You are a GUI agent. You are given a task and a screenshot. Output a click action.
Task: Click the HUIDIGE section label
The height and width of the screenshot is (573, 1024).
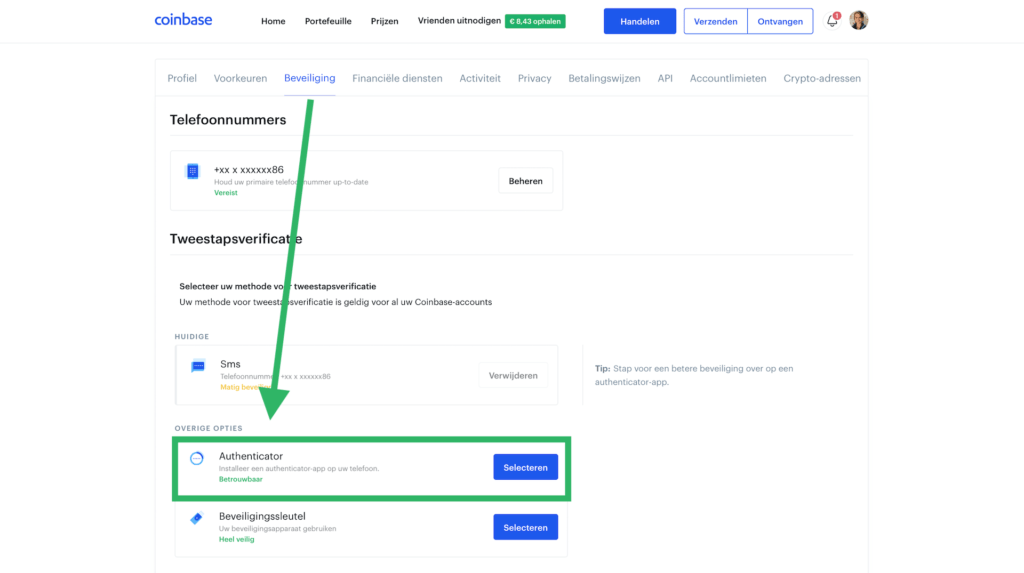tap(191, 336)
